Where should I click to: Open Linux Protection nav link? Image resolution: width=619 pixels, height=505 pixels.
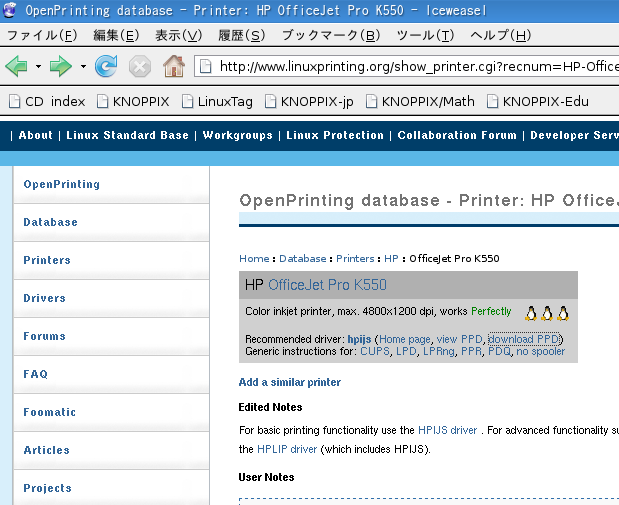335,135
